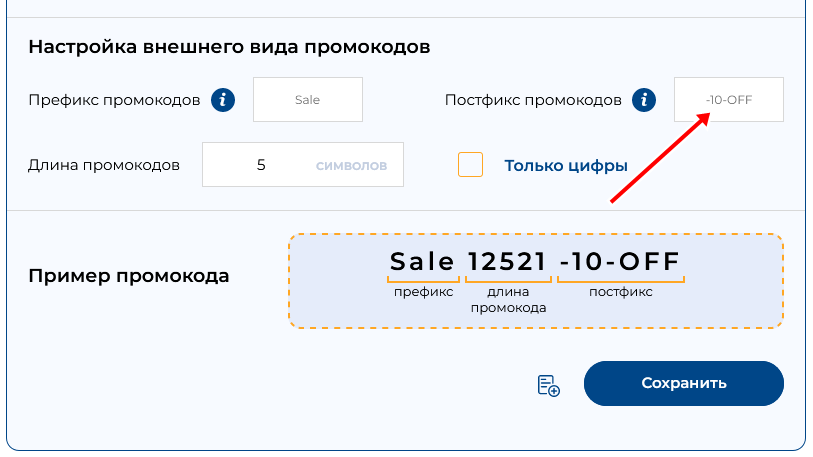The height and width of the screenshot is (457, 813).
Task: Click the small префикс caption under Sale
Action: coord(423,292)
